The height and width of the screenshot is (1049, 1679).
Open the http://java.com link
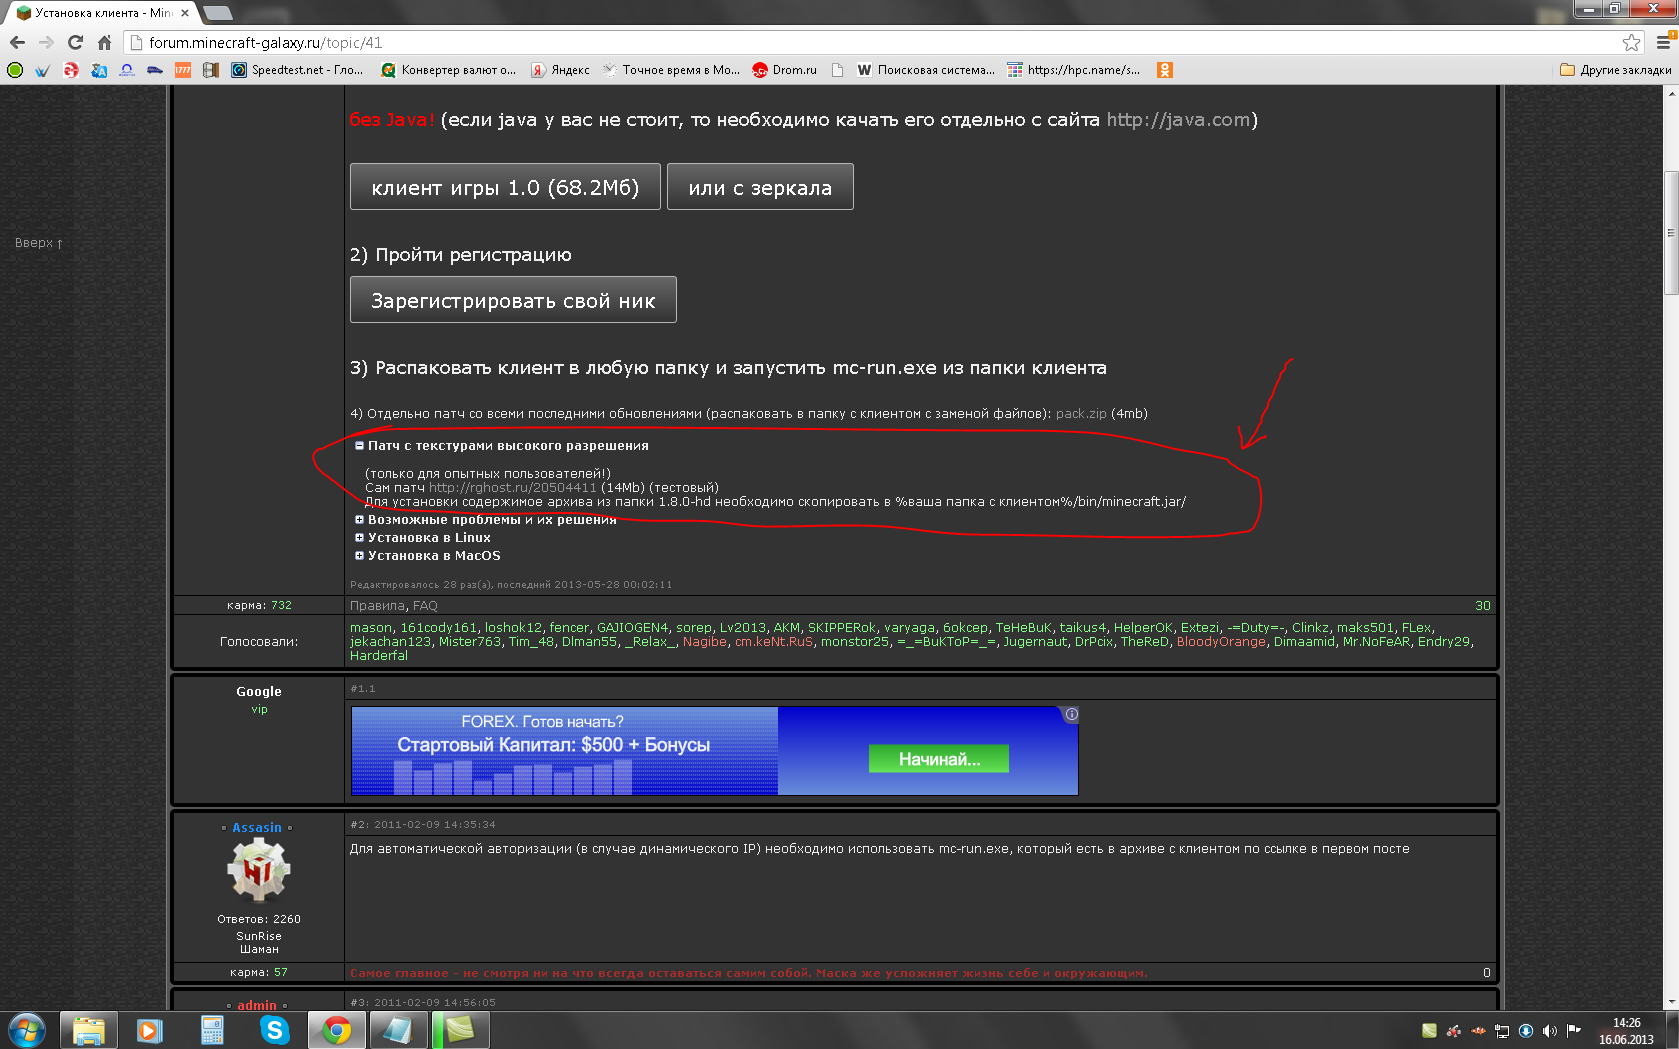(x=1178, y=120)
